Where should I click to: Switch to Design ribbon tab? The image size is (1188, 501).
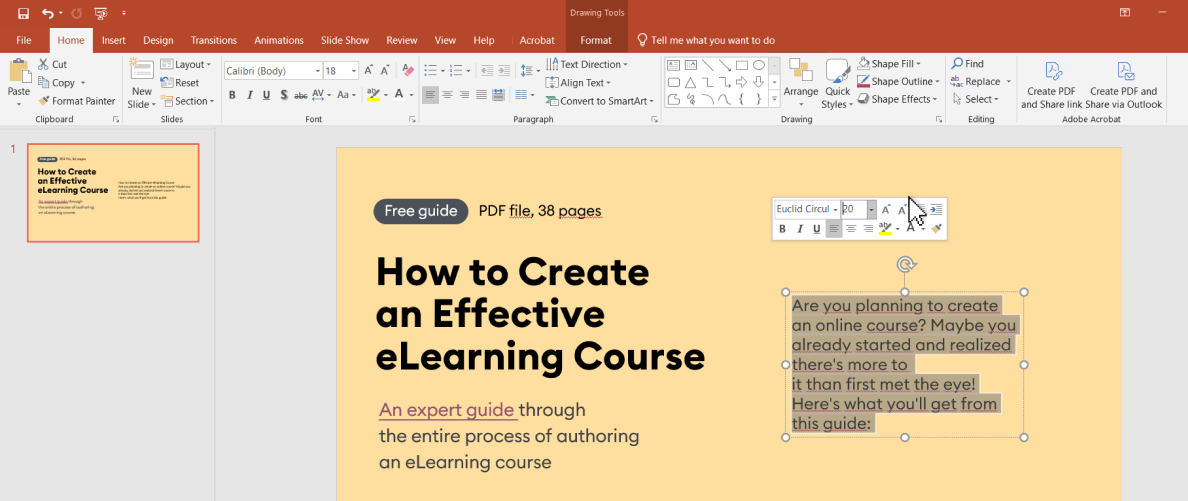tap(158, 40)
